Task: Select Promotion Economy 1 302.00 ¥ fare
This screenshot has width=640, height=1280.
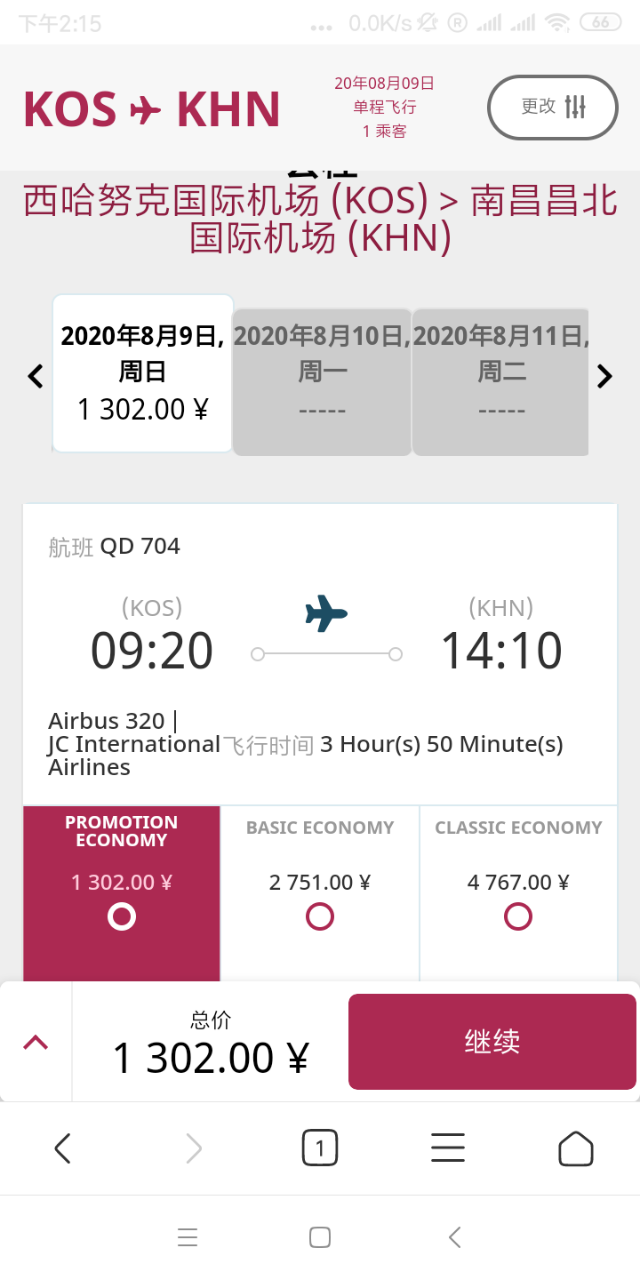Action: pyautogui.click(x=121, y=893)
